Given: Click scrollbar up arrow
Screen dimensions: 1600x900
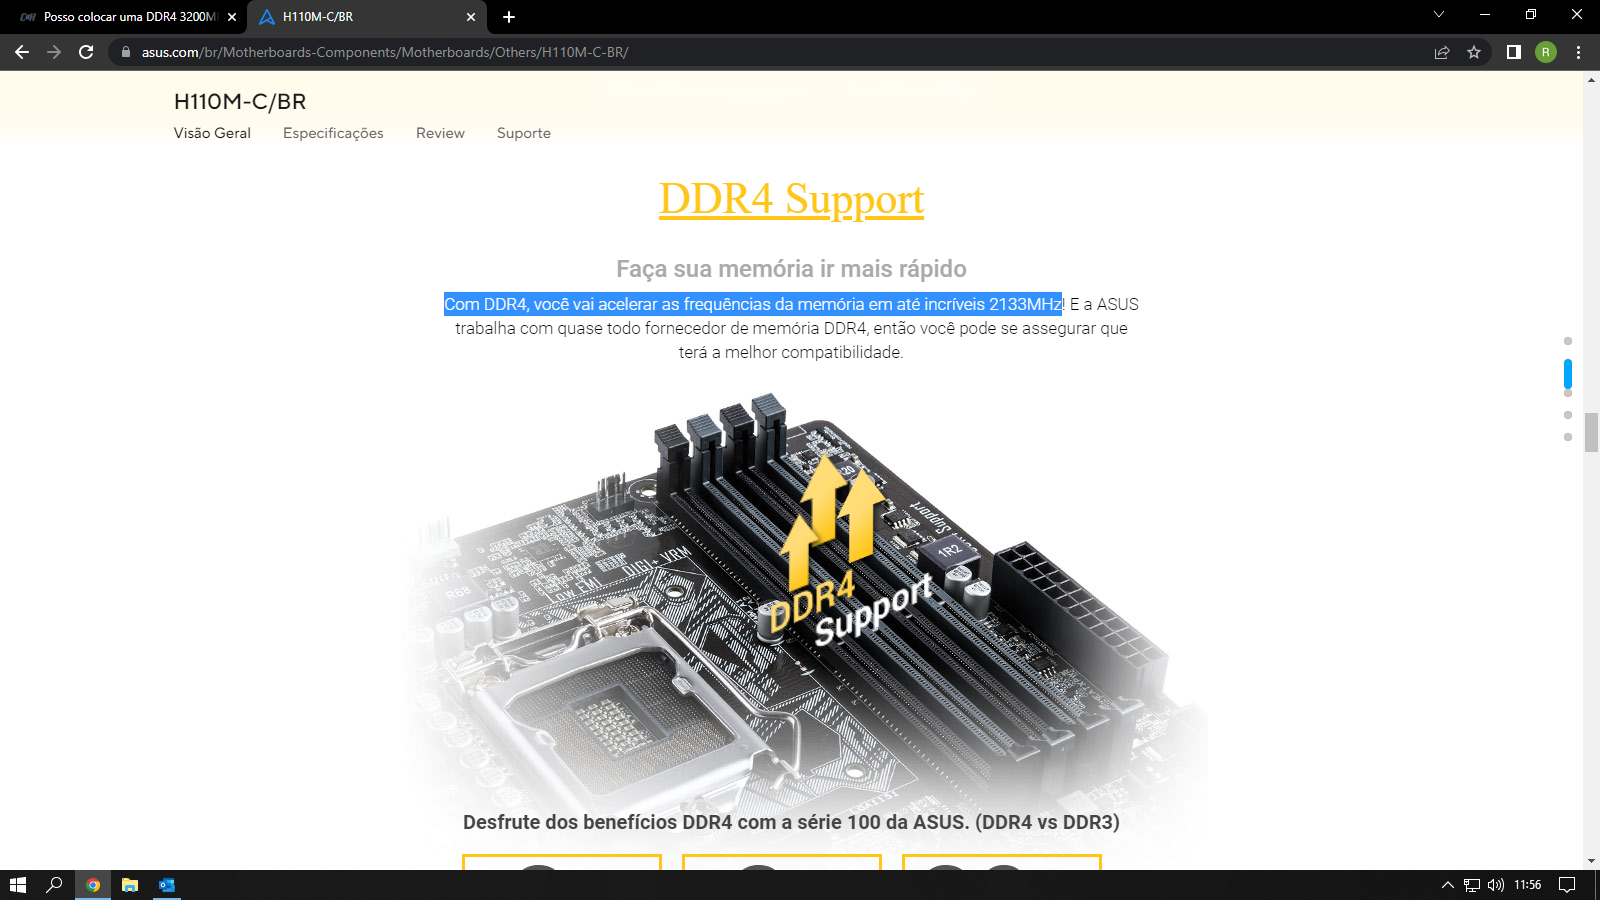Looking at the screenshot, I should (x=1591, y=79).
